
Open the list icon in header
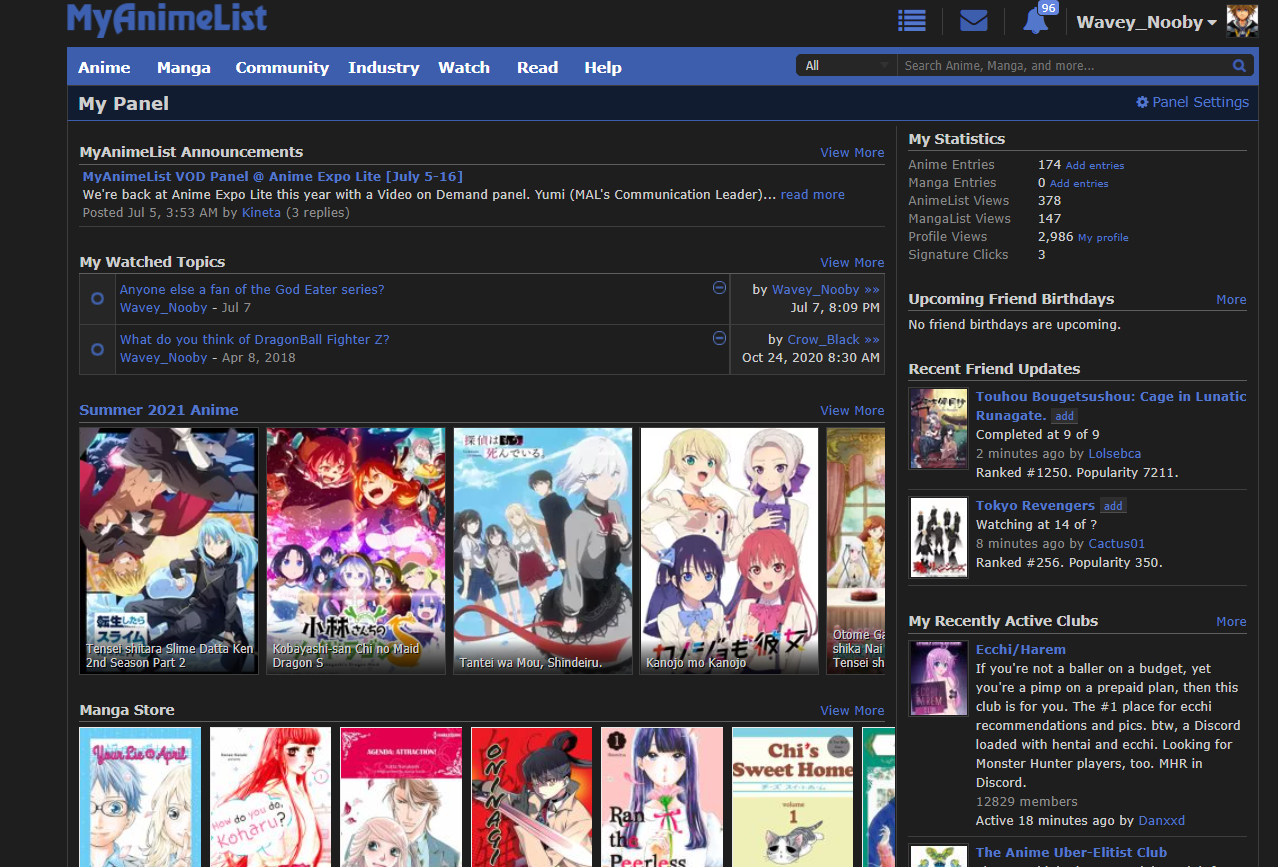[911, 20]
